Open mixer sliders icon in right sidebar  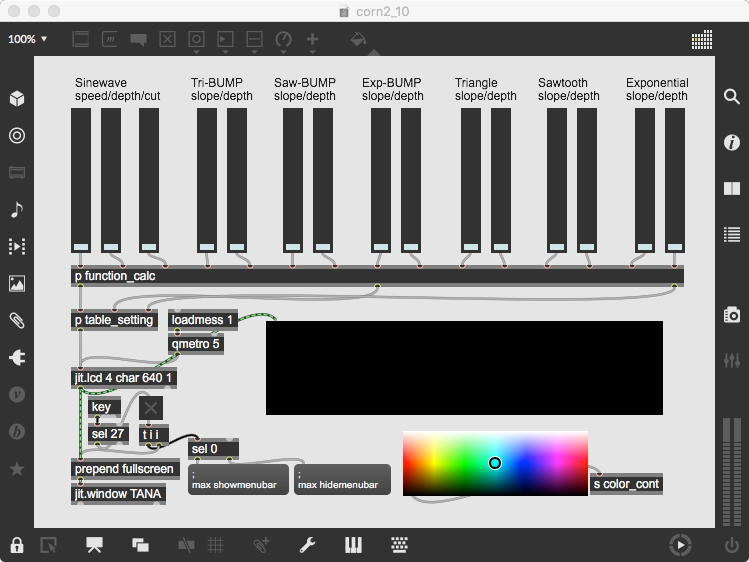click(x=731, y=360)
